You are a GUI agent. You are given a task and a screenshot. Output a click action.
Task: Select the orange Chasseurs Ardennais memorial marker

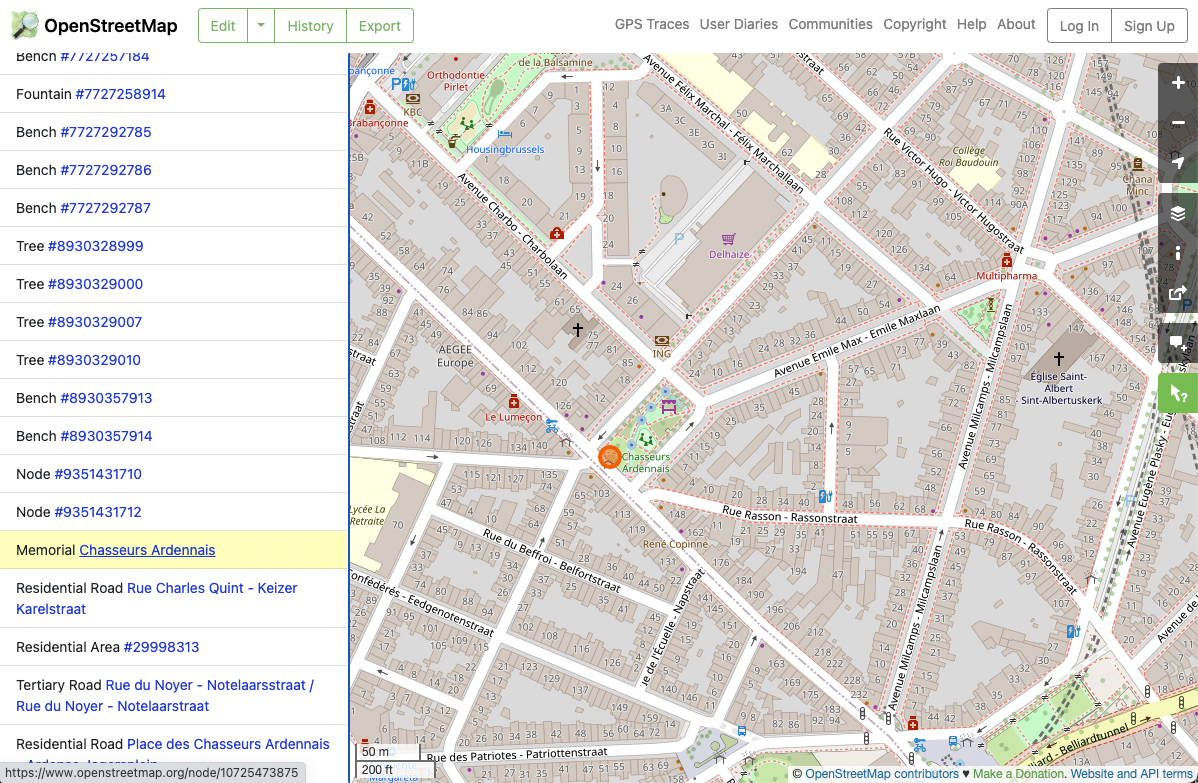[609, 457]
